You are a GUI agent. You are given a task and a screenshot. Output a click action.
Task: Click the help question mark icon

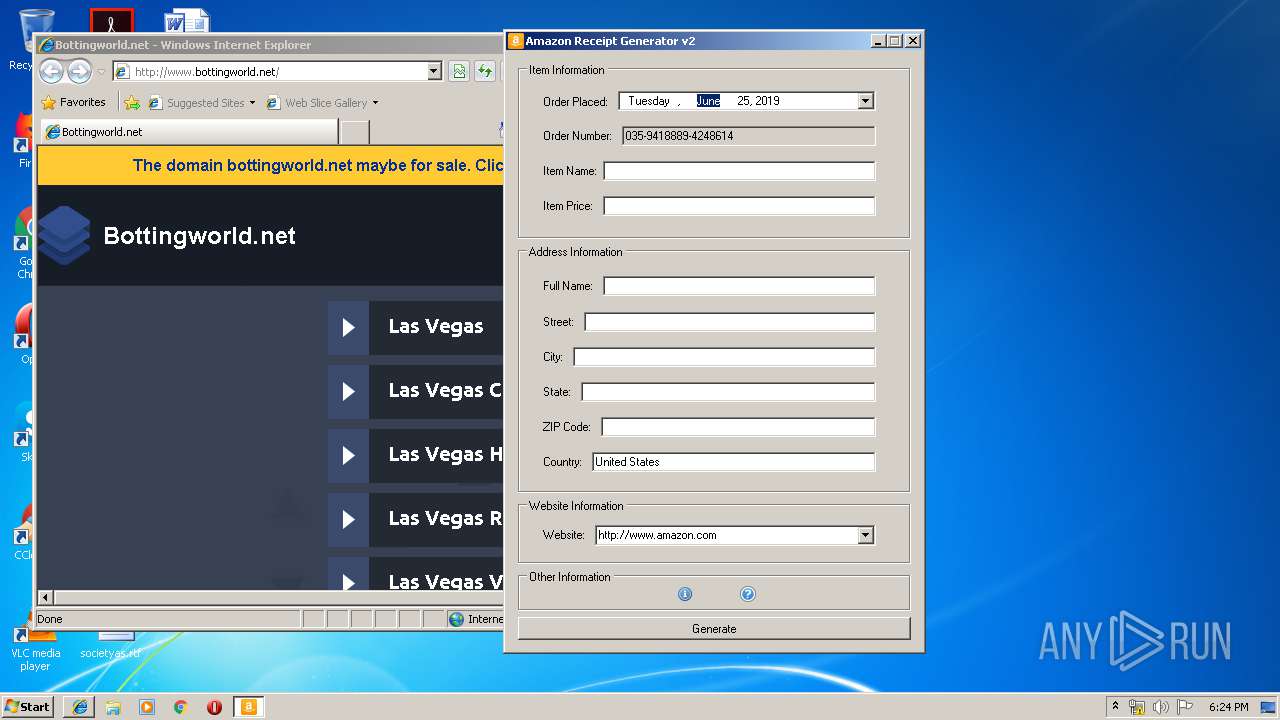coord(747,594)
